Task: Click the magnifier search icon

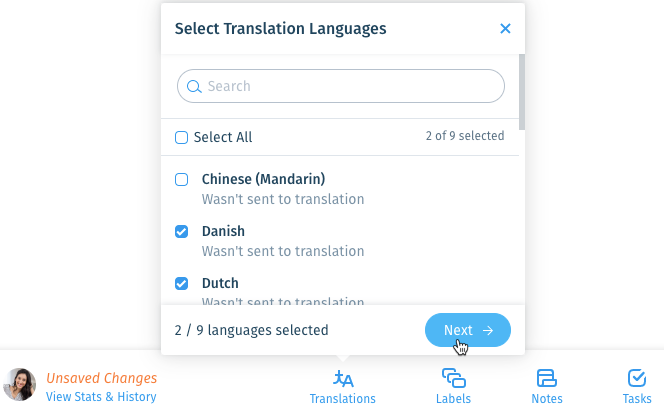Action: 194,86
